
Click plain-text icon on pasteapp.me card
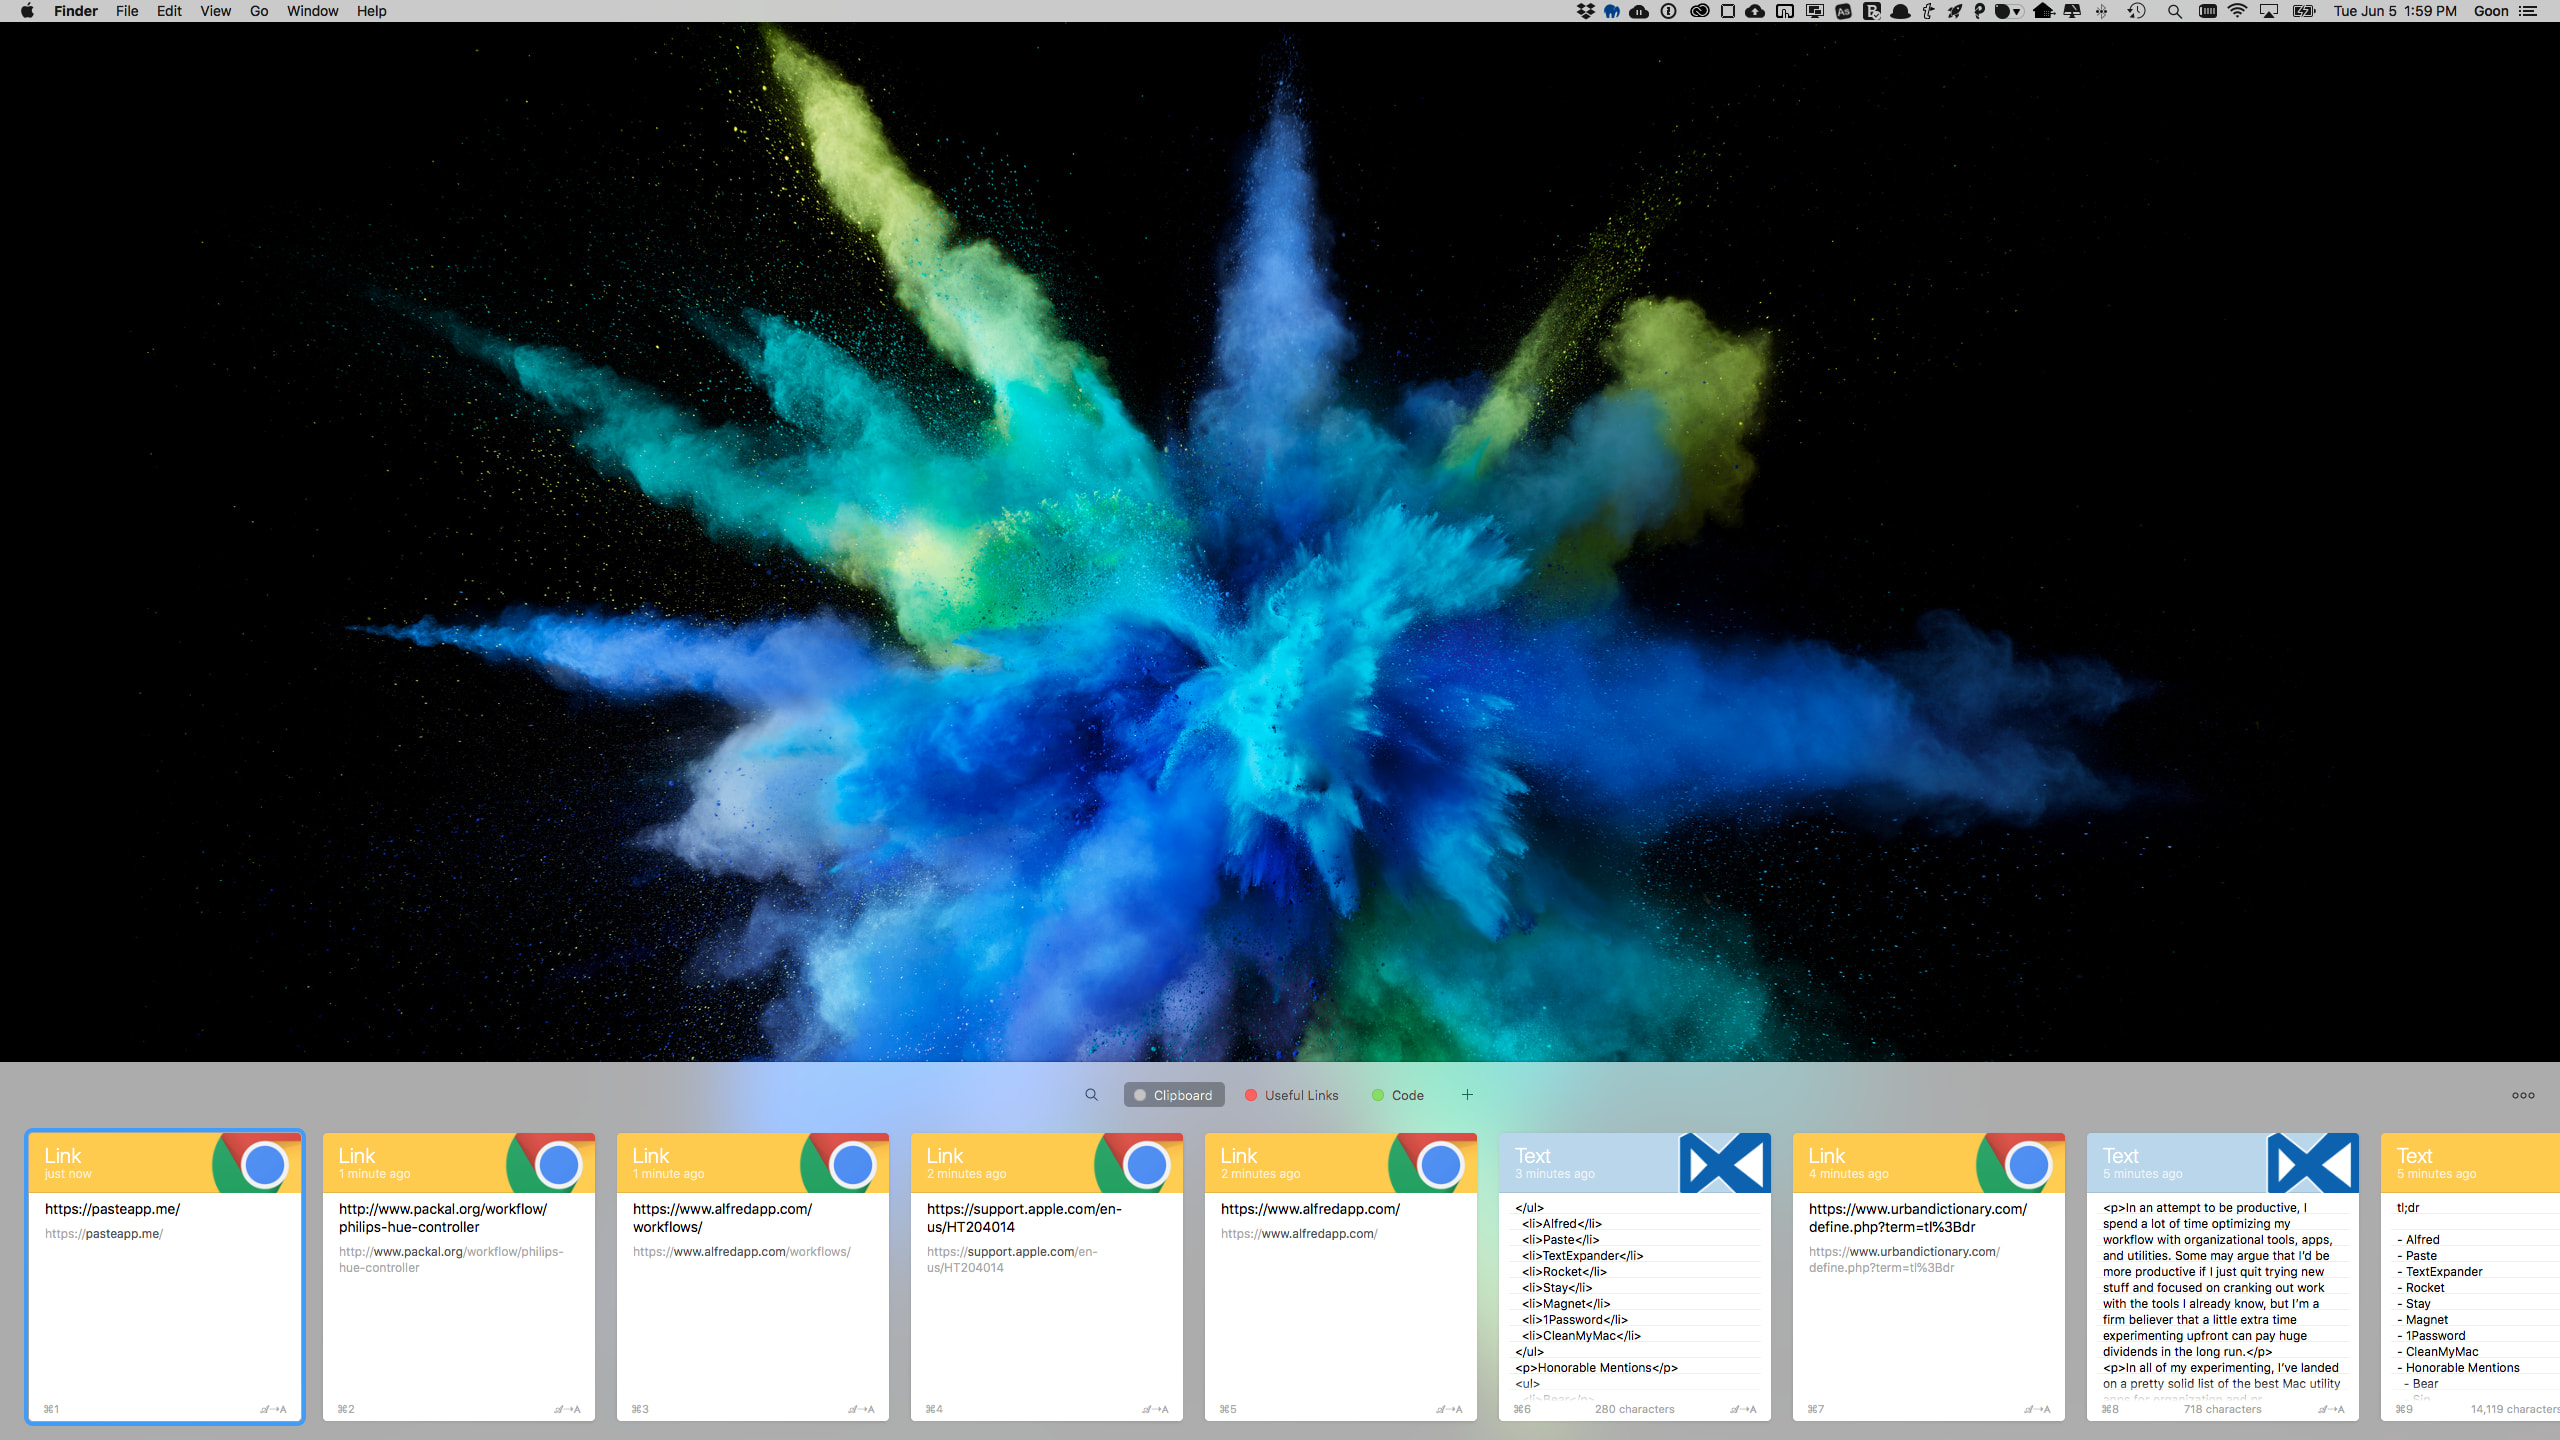(273, 1409)
